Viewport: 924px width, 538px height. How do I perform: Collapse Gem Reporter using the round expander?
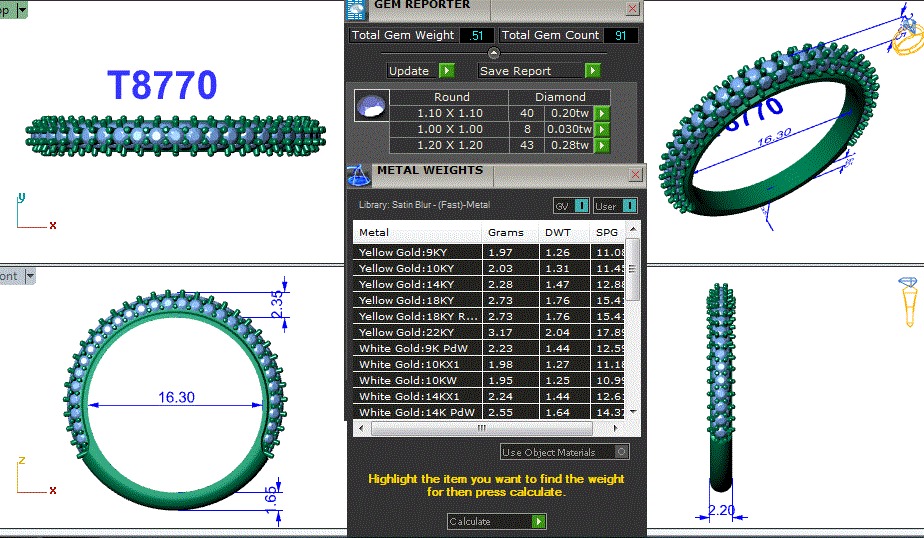[493, 53]
